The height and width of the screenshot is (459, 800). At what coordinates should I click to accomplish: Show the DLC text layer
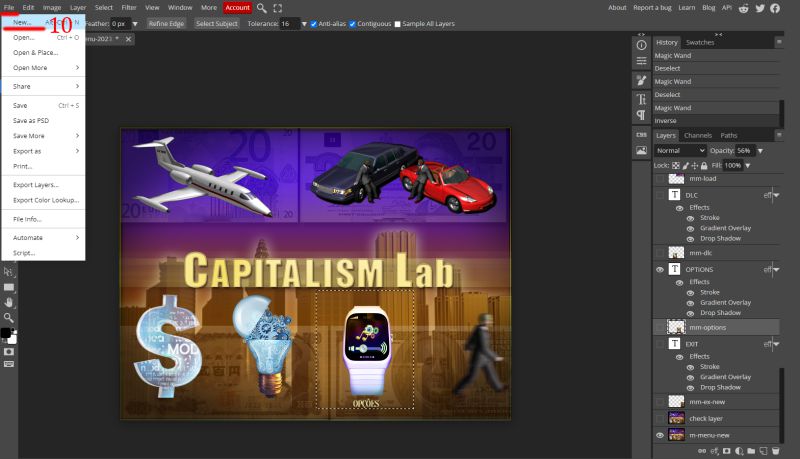660,195
